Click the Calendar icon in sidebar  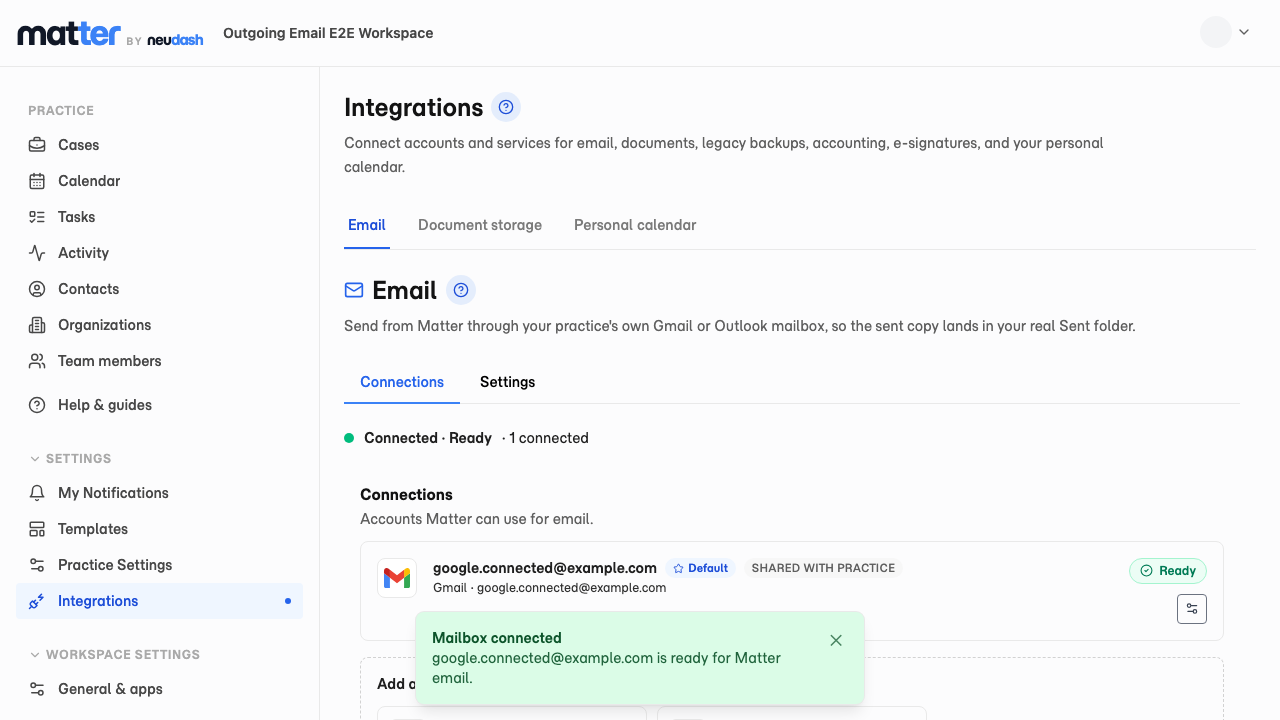tap(37, 181)
